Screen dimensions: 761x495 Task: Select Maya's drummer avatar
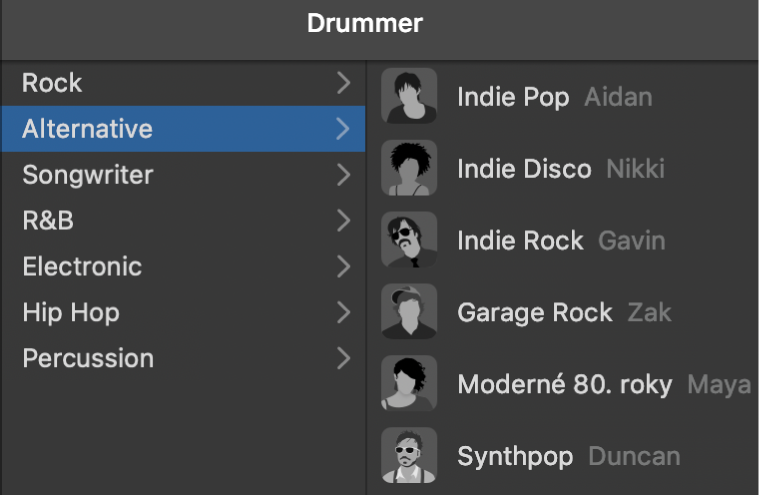point(409,383)
